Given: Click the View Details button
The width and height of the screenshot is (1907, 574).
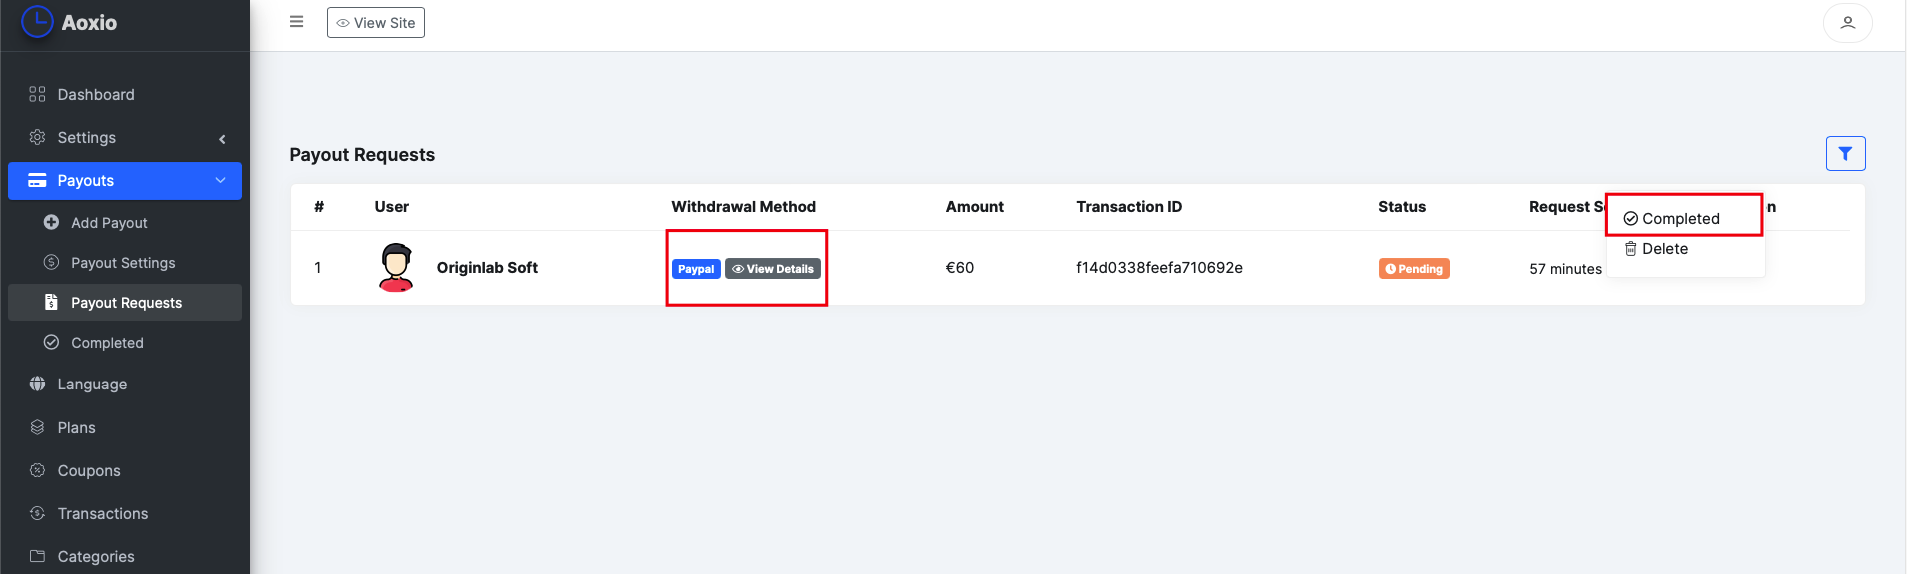Looking at the screenshot, I should (x=773, y=269).
